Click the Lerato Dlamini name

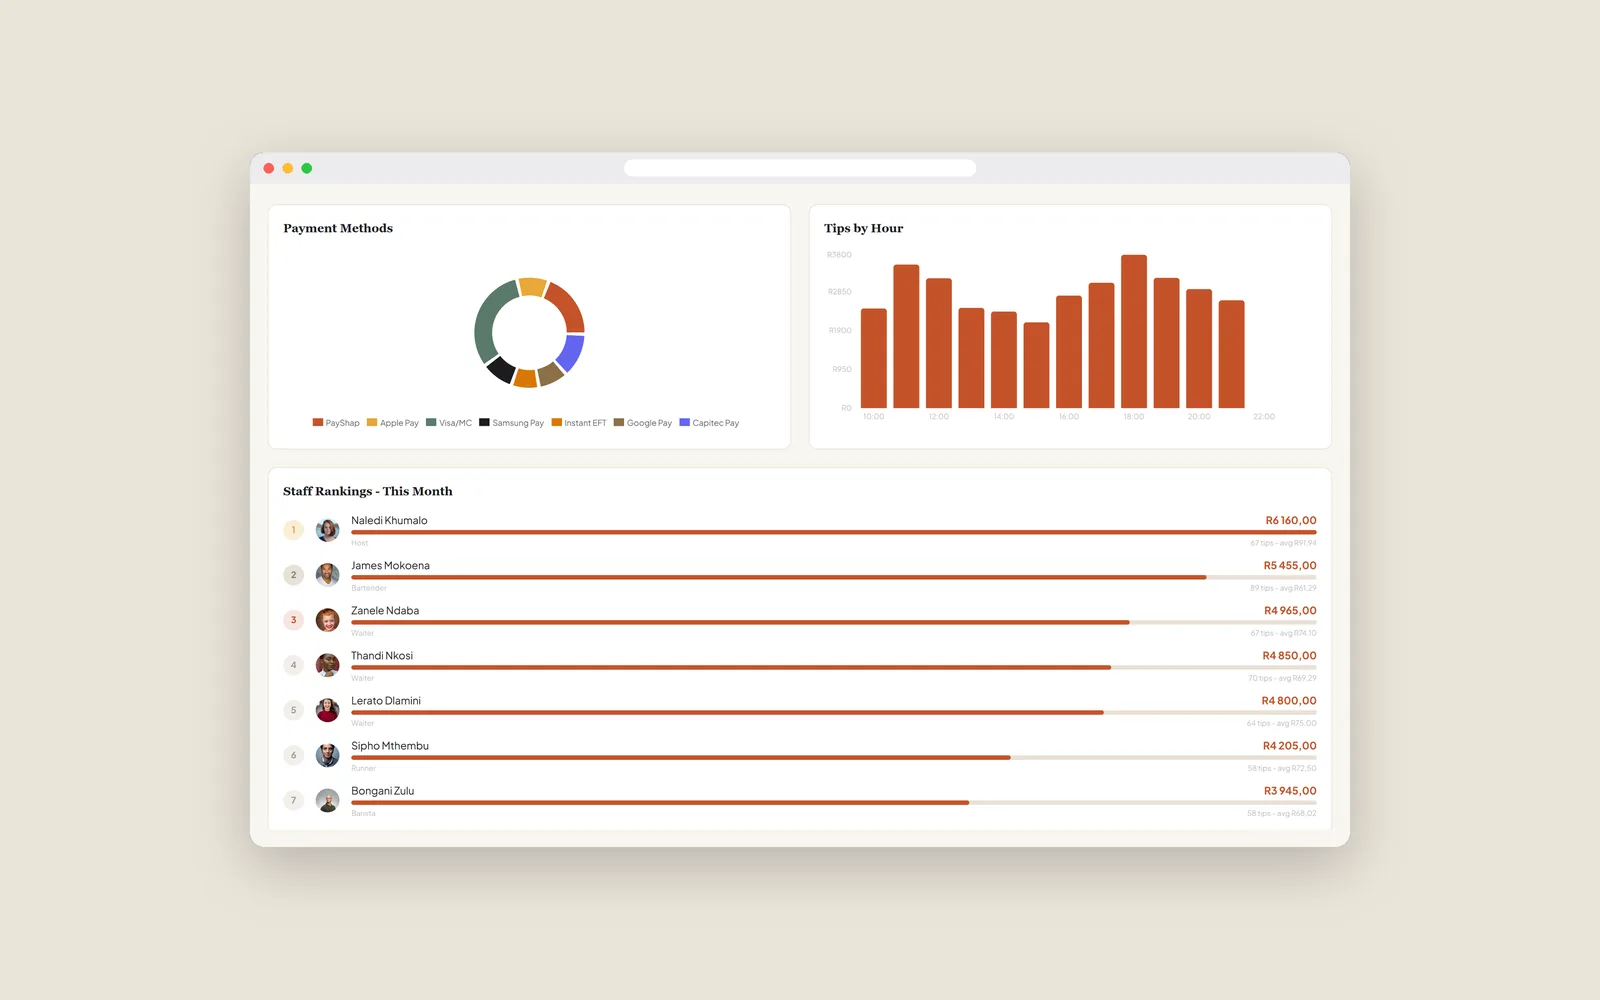[x=386, y=701]
